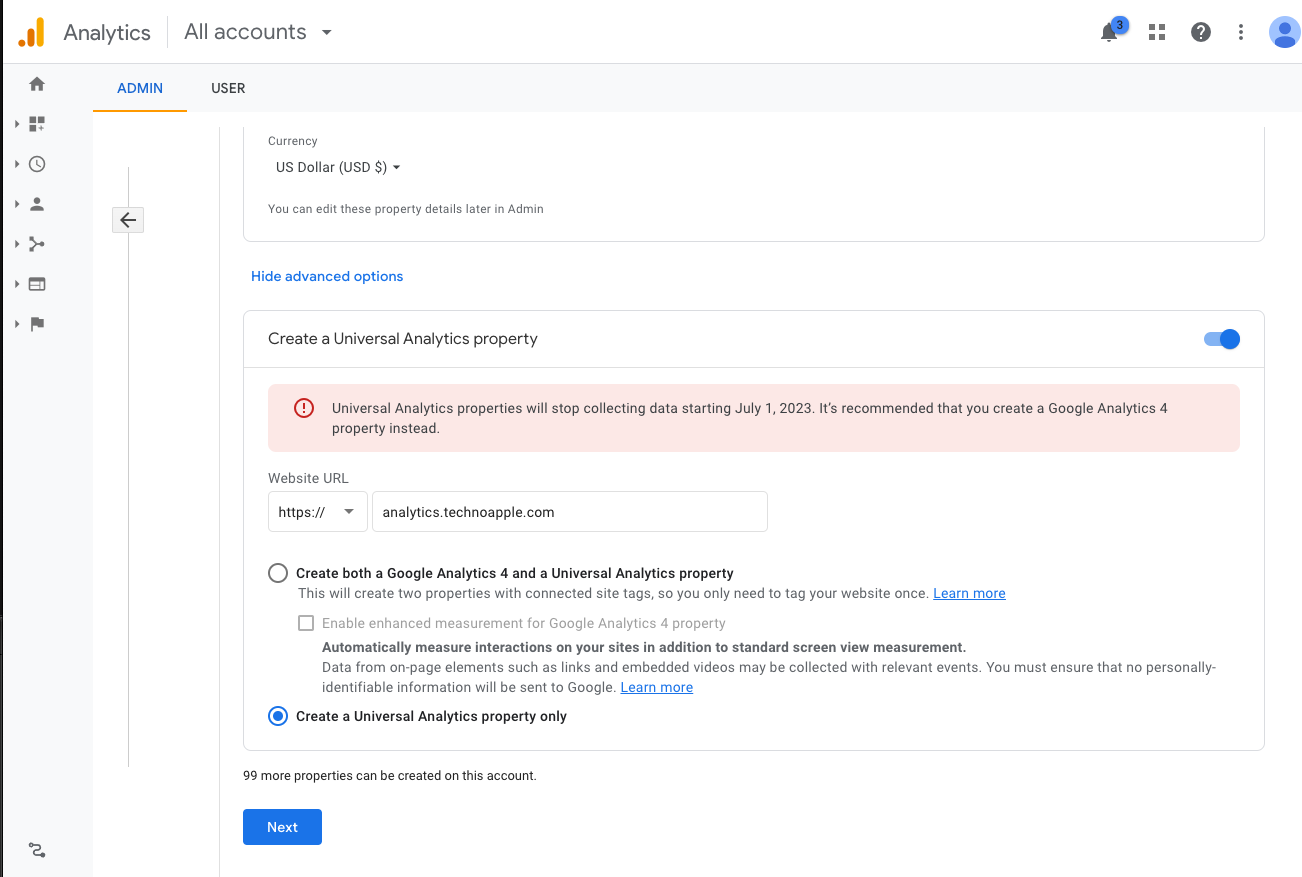This screenshot has width=1302, height=877.
Task: Switch to the USER tab
Action: (228, 88)
